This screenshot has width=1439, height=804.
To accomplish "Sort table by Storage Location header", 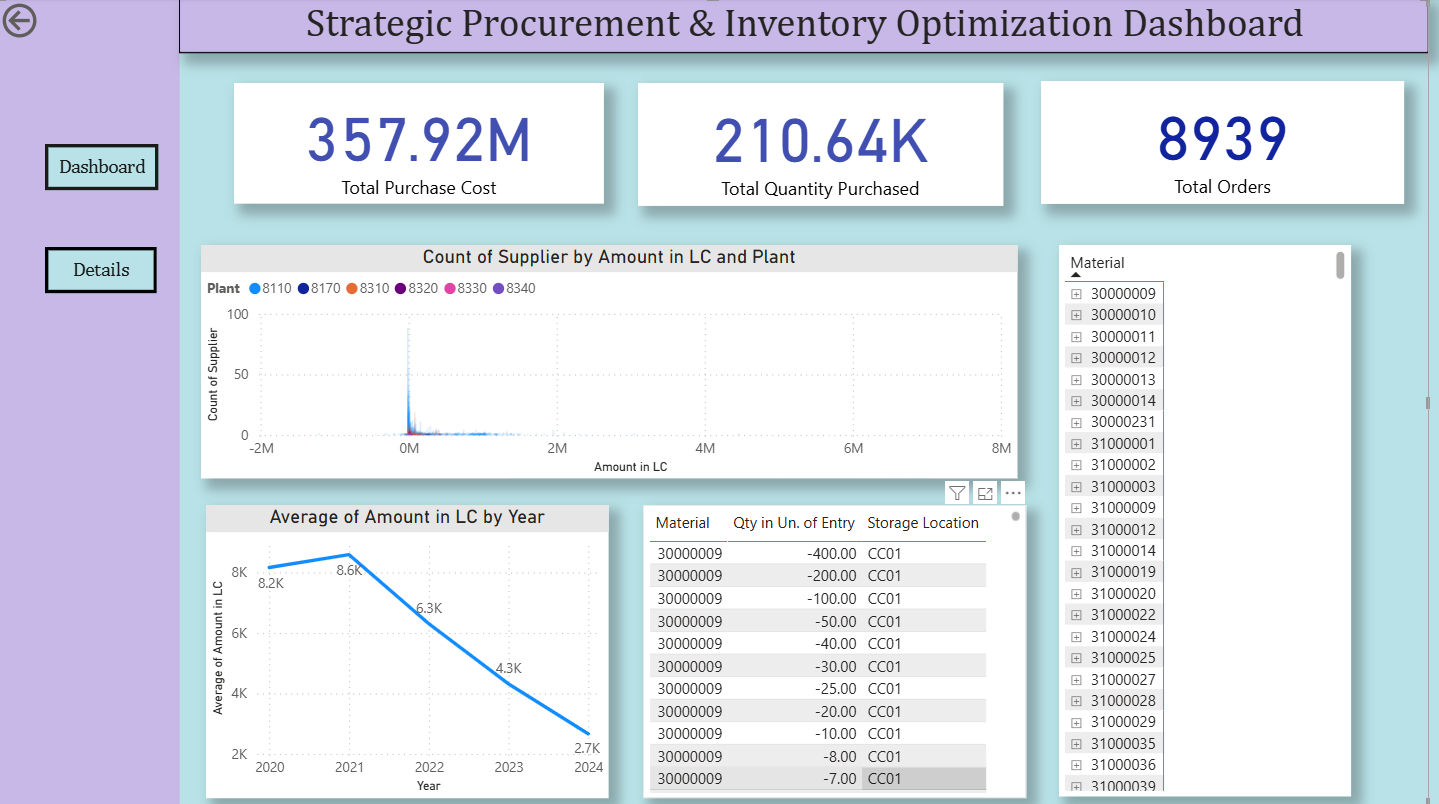I will (923, 523).
